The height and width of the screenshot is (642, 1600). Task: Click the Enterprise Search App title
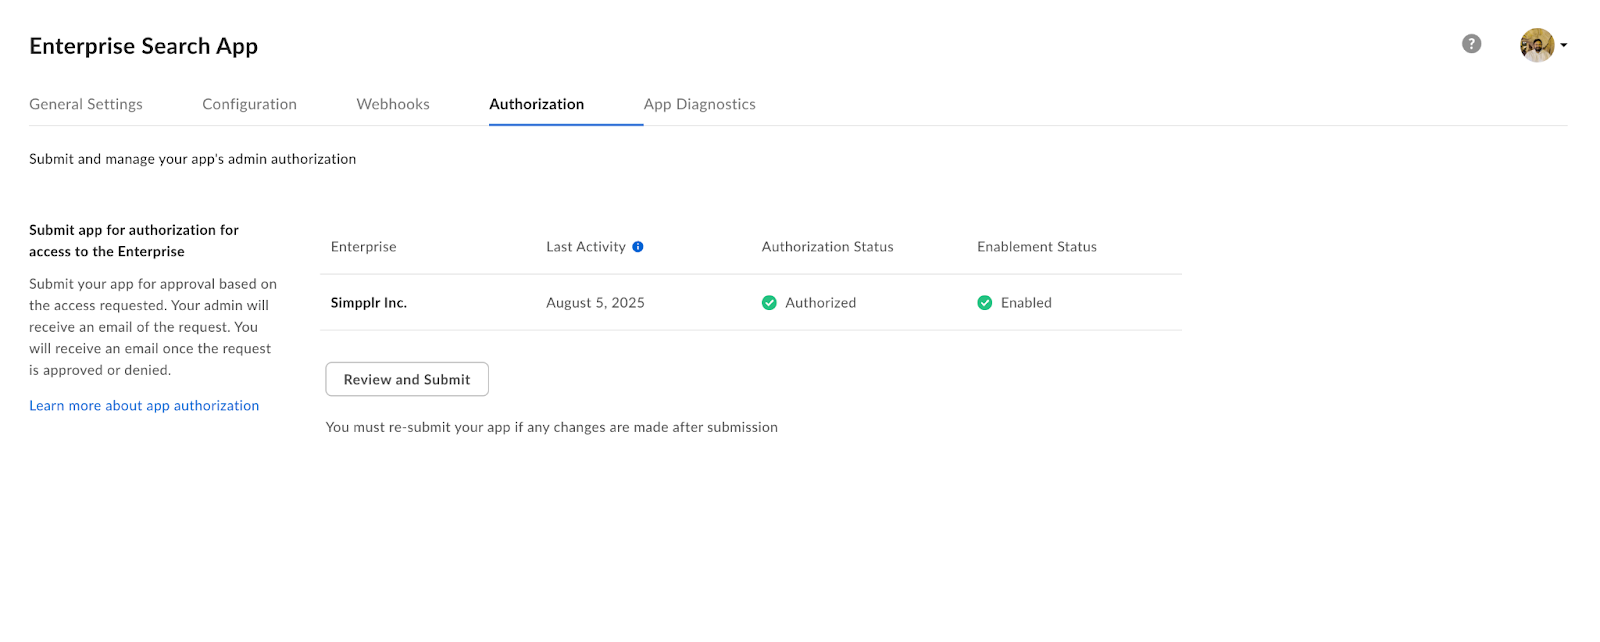click(143, 46)
